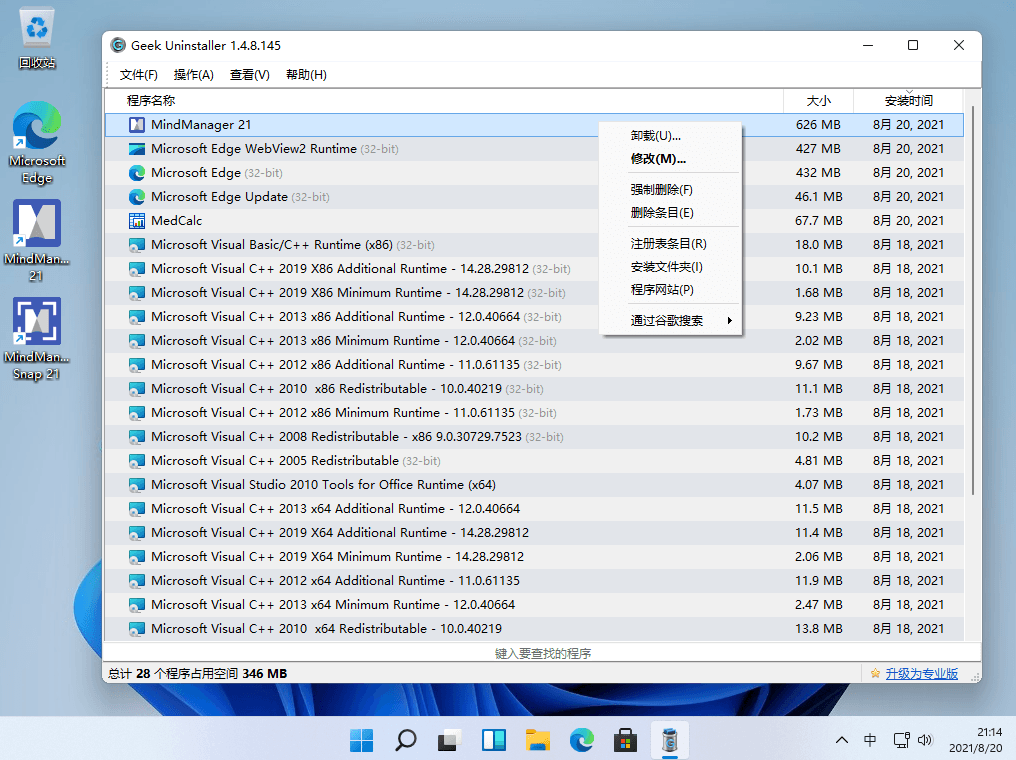
Task: Select row Visual C++ 2010 x86 Redistributable
Action: pos(535,389)
